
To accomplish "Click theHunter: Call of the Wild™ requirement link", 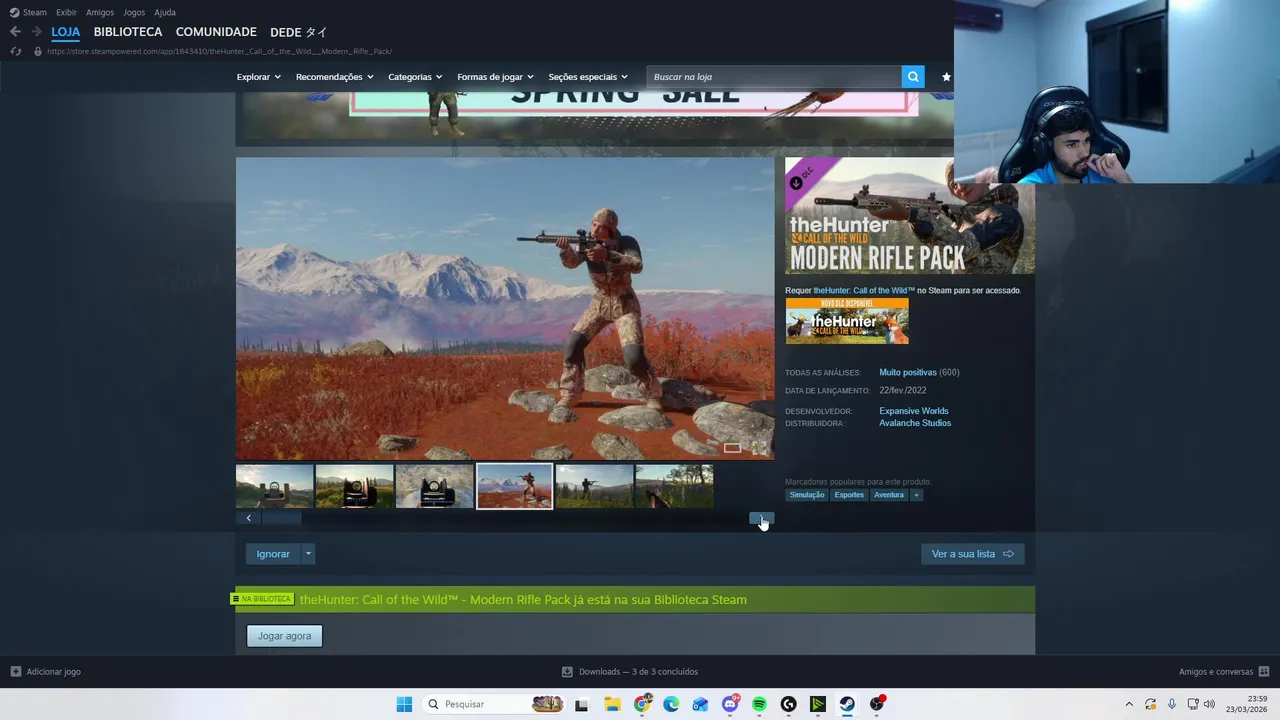I will click(864, 290).
